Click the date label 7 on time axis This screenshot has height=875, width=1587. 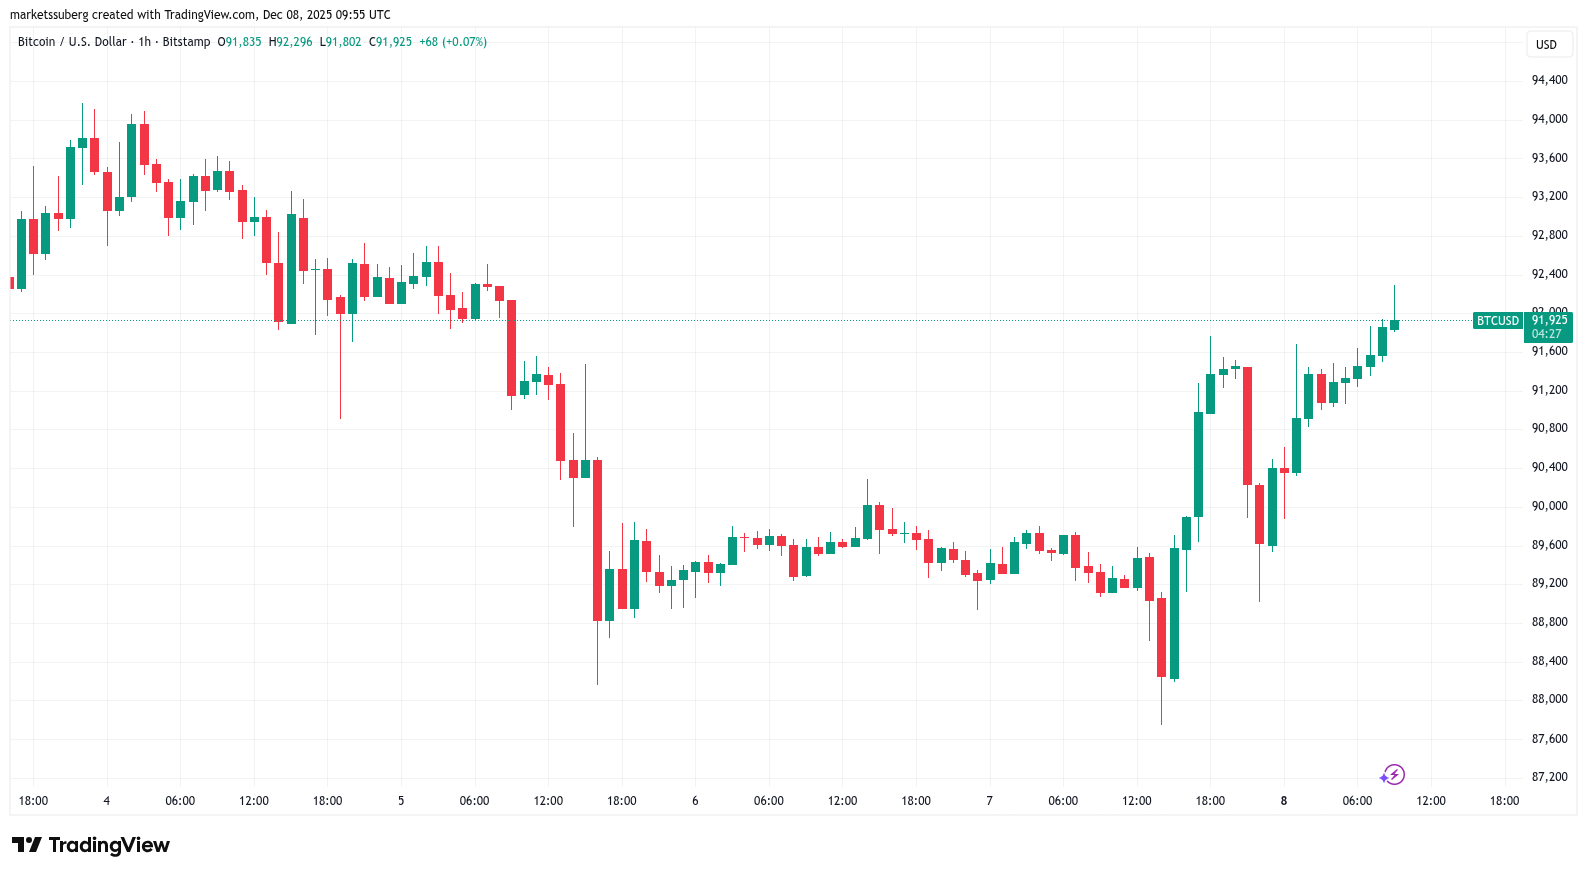[989, 801]
